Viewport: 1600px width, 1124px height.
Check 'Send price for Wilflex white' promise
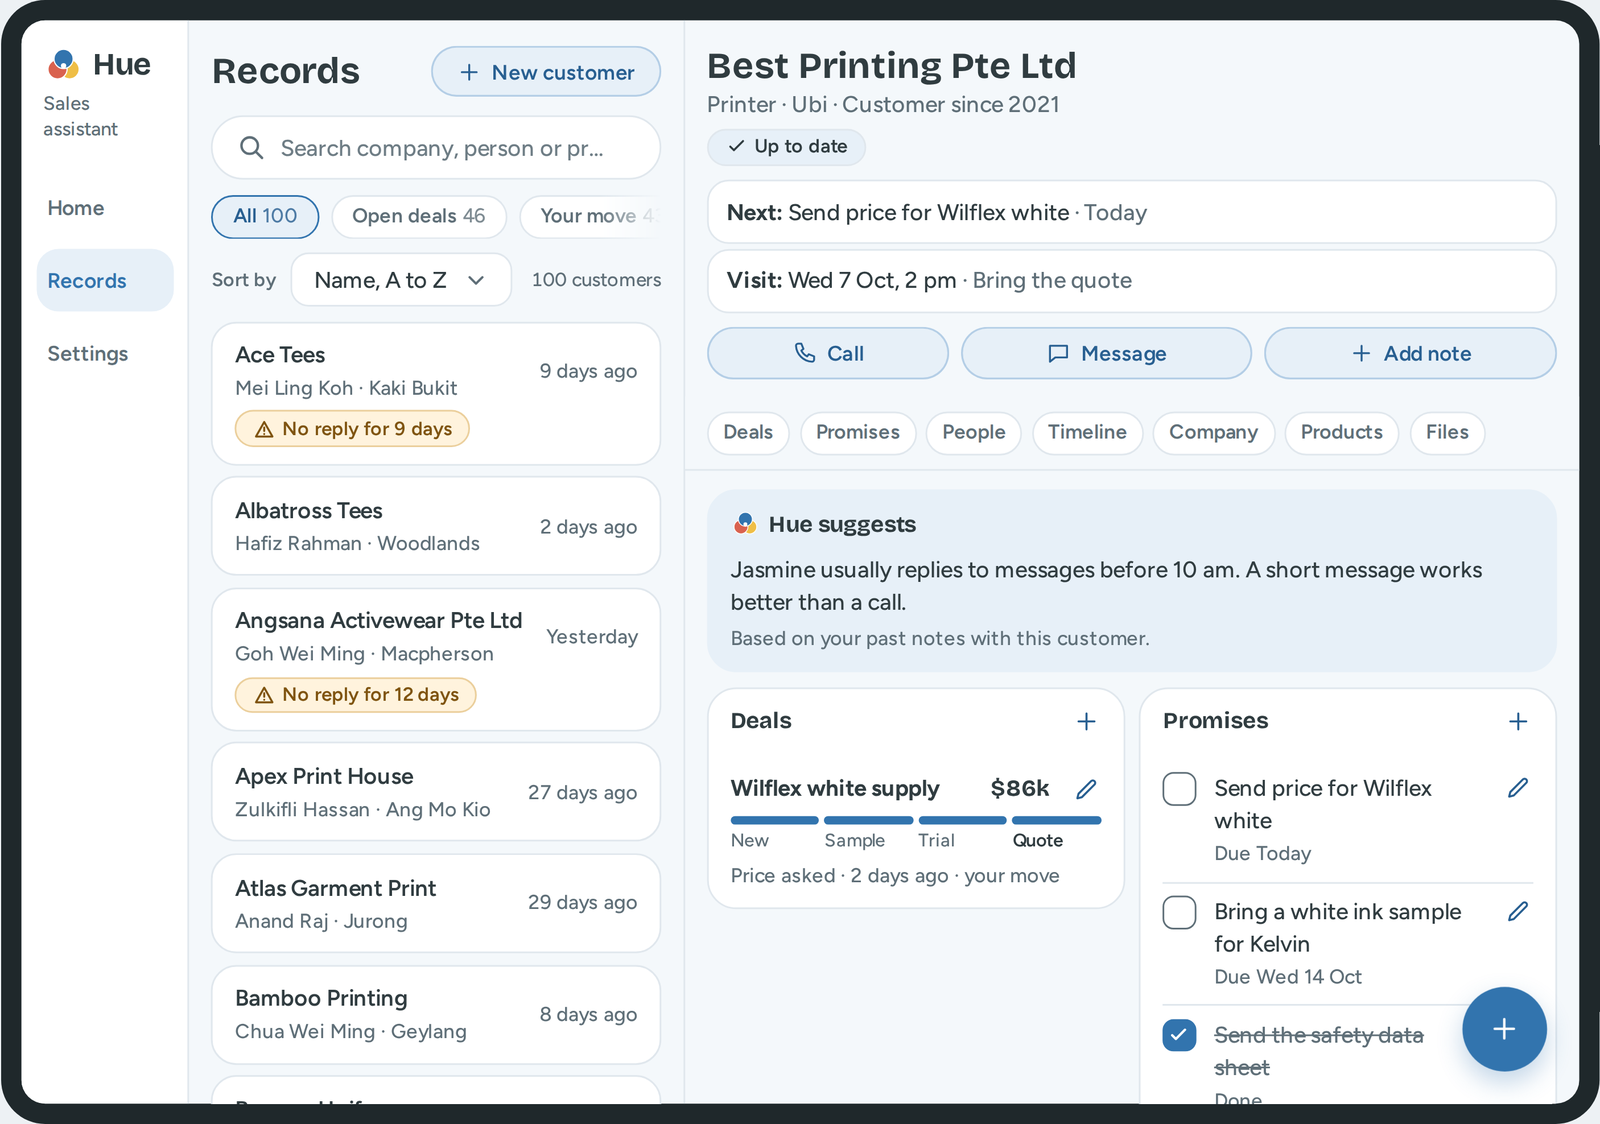pos(1180,789)
